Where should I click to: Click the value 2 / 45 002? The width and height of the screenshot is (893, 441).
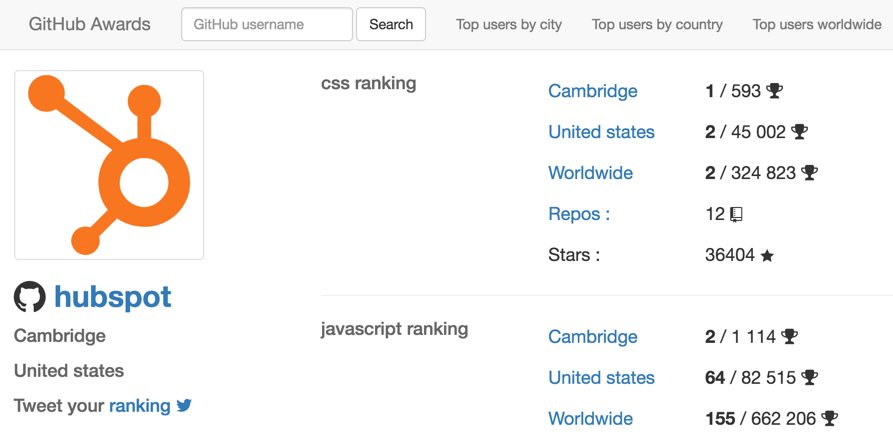(x=745, y=132)
